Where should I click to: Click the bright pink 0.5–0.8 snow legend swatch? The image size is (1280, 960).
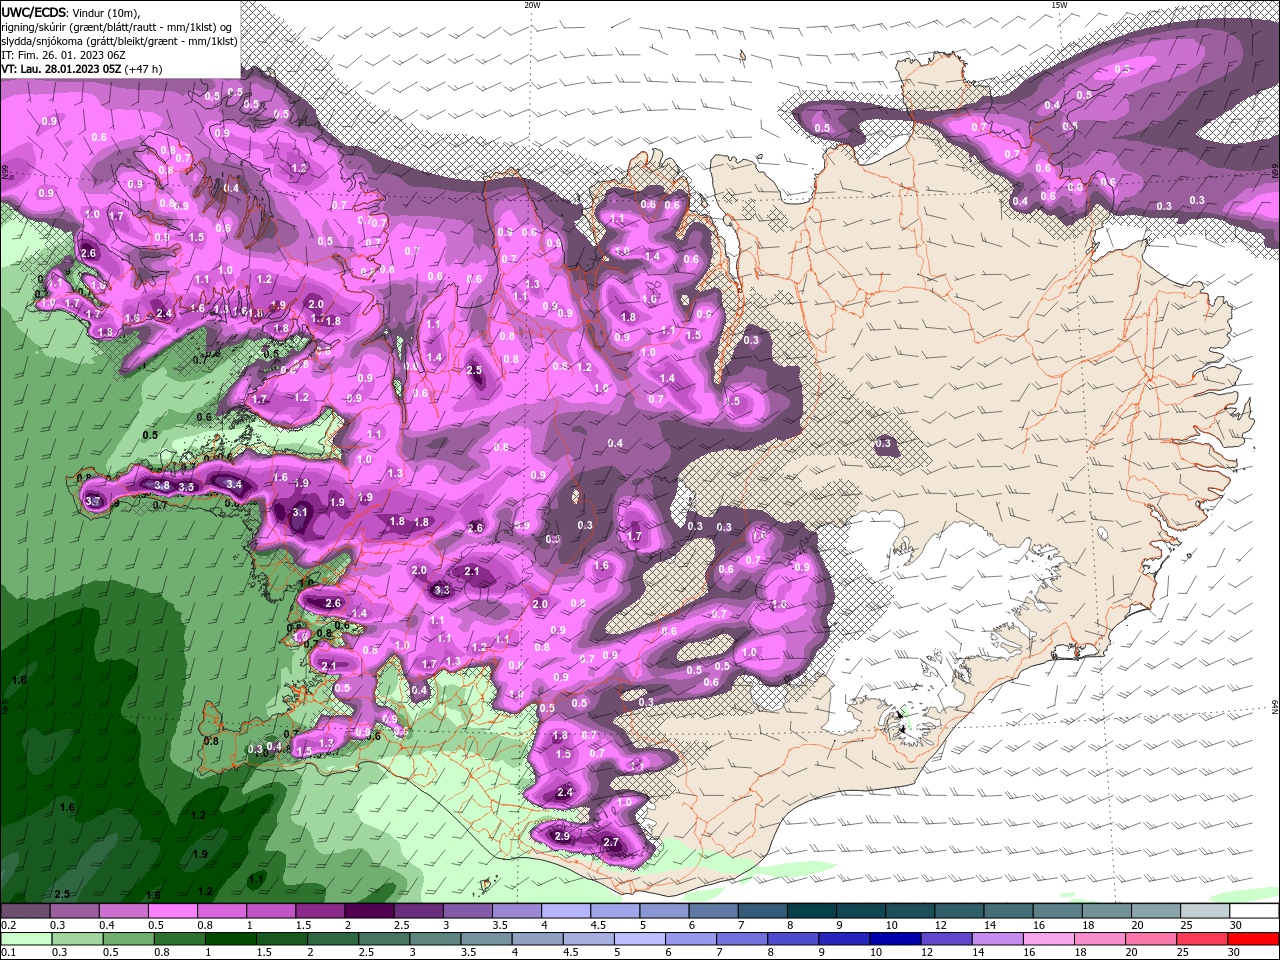point(172,911)
